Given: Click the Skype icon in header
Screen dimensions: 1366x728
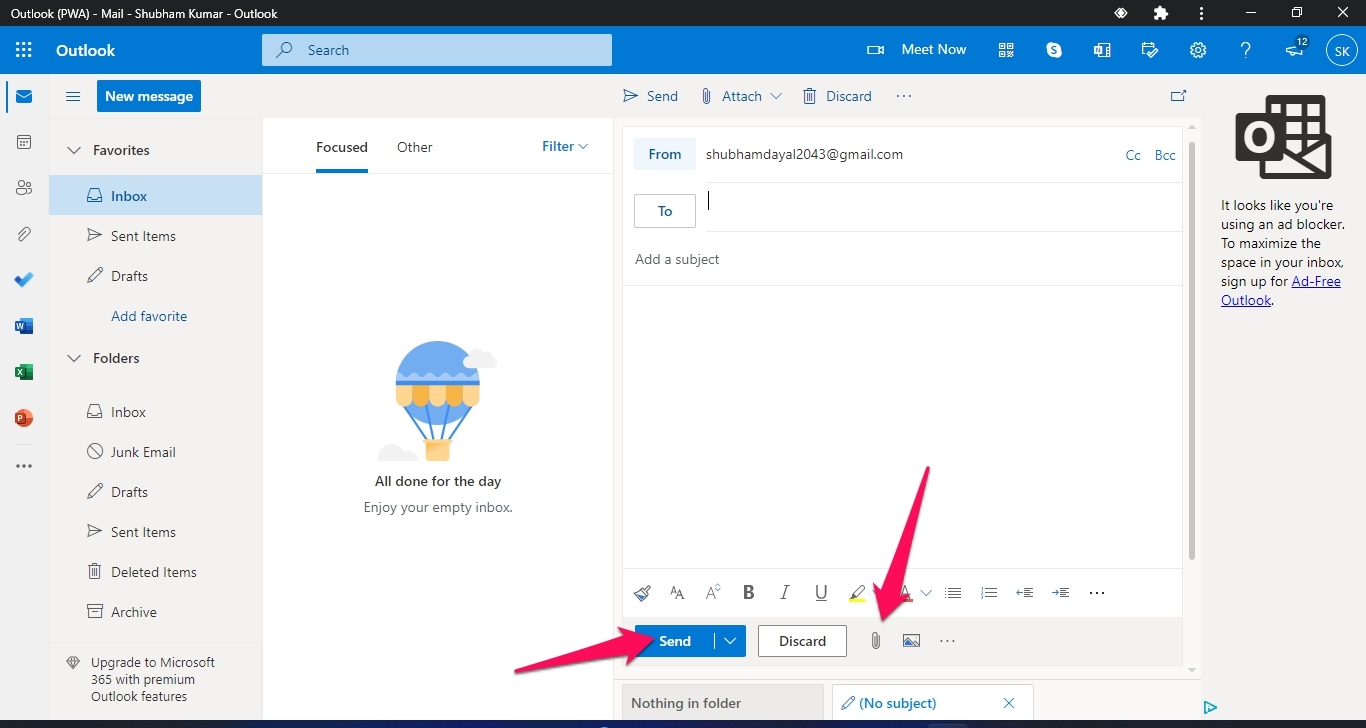Looking at the screenshot, I should (x=1054, y=50).
